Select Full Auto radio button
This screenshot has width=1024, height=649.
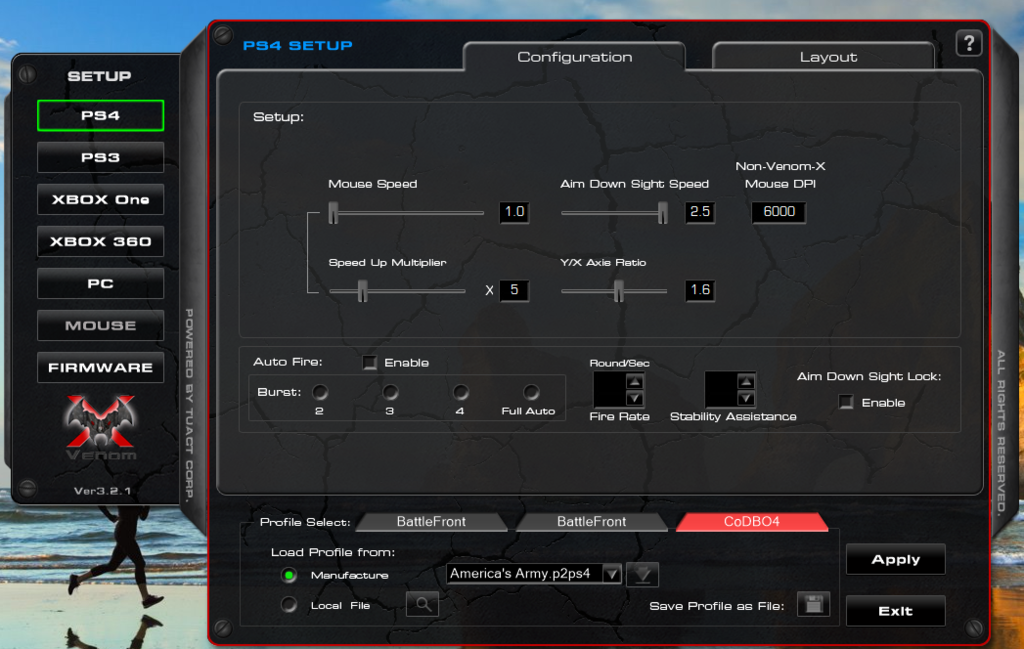tap(531, 392)
